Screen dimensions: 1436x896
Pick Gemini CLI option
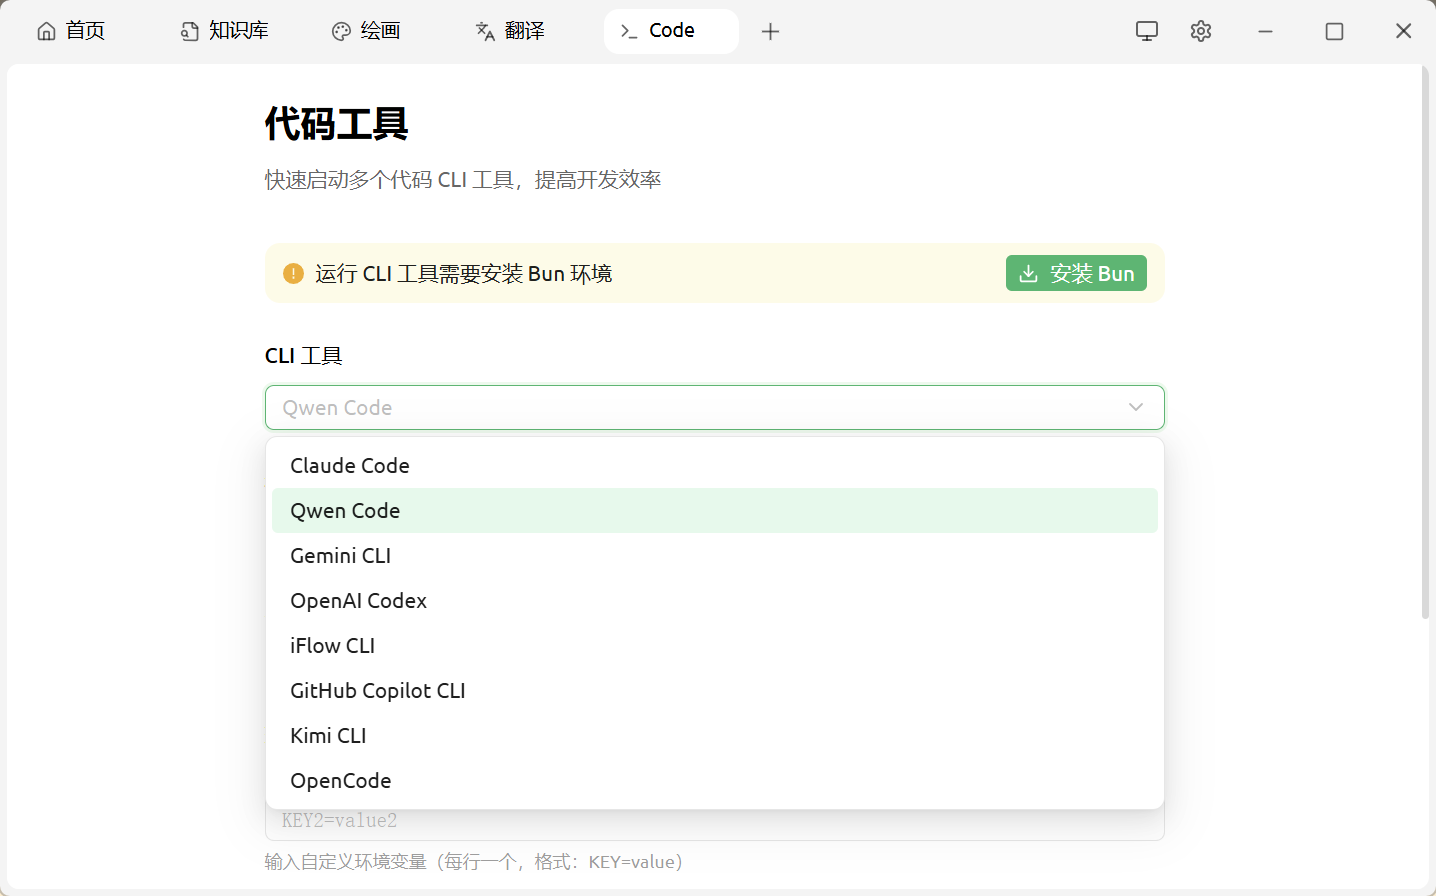[x=340, y=556]
